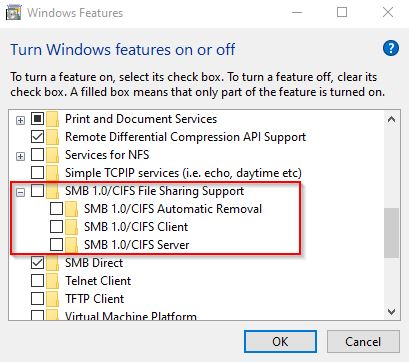Enable the Telnet Client checkbox

[37, 281]
